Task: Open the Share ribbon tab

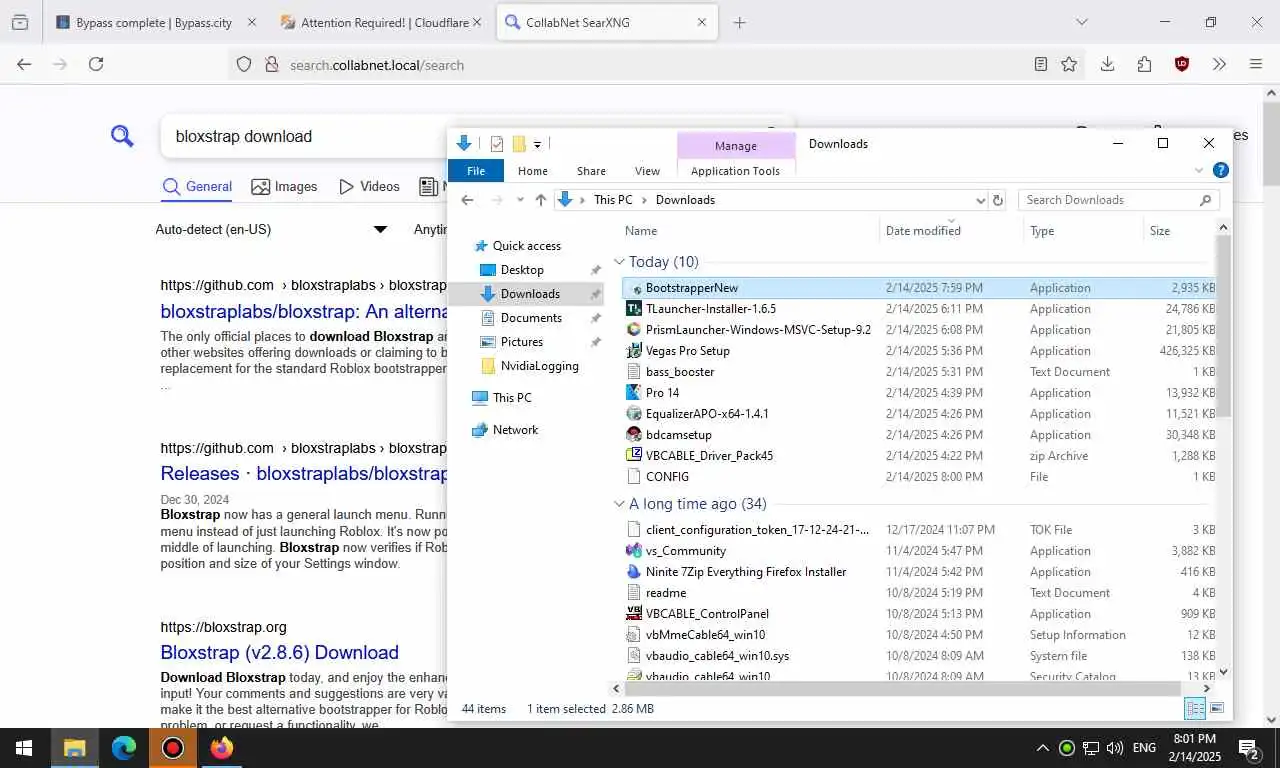Action: click(x=591, y=171)
